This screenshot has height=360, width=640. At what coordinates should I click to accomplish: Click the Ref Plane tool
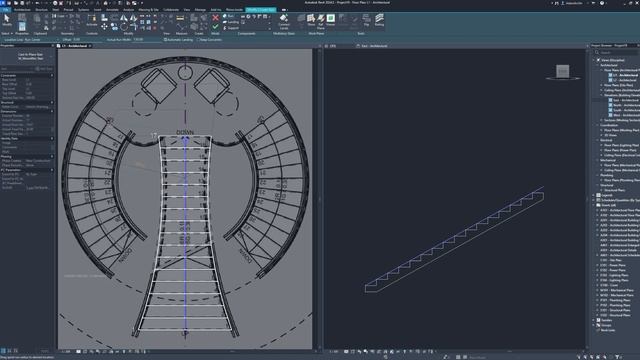[x=321, y=21]
